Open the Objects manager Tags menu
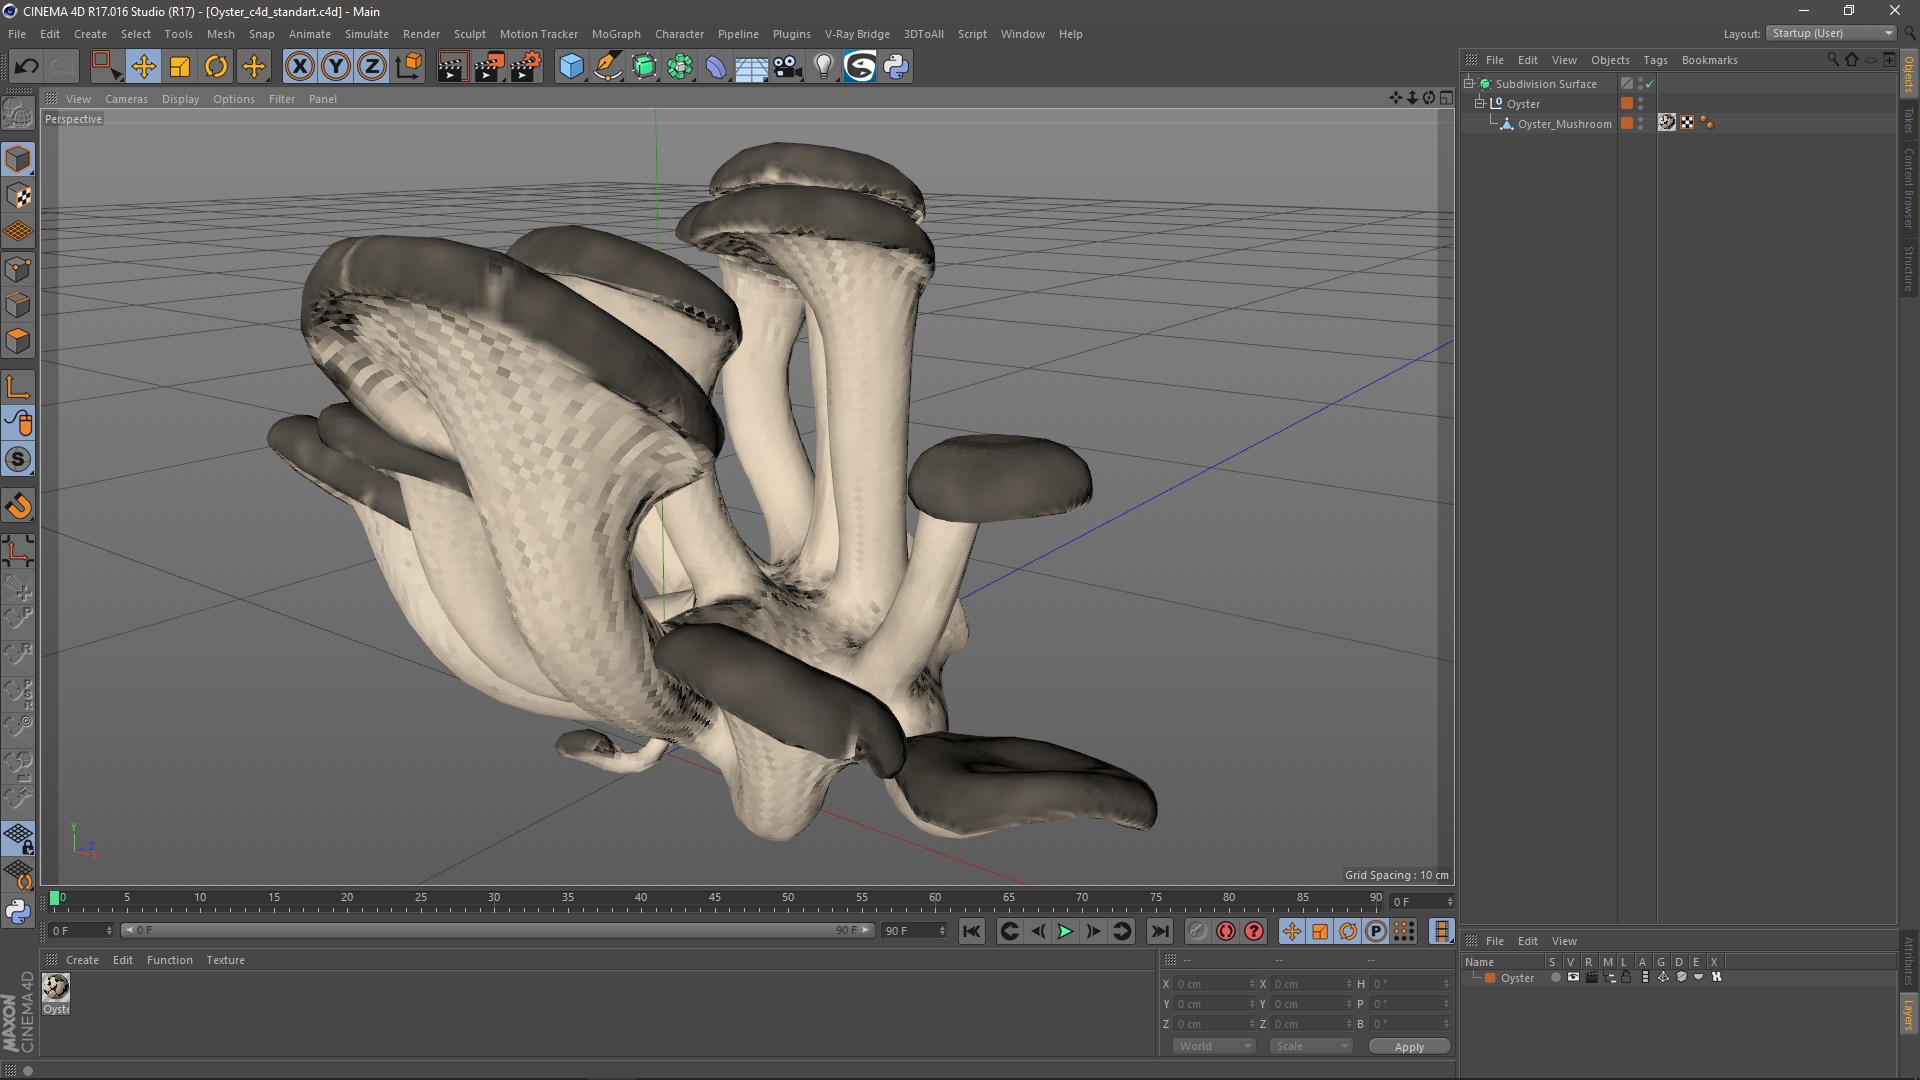Screen dimensions: 1920x1080 click(x=1655, y=60)
